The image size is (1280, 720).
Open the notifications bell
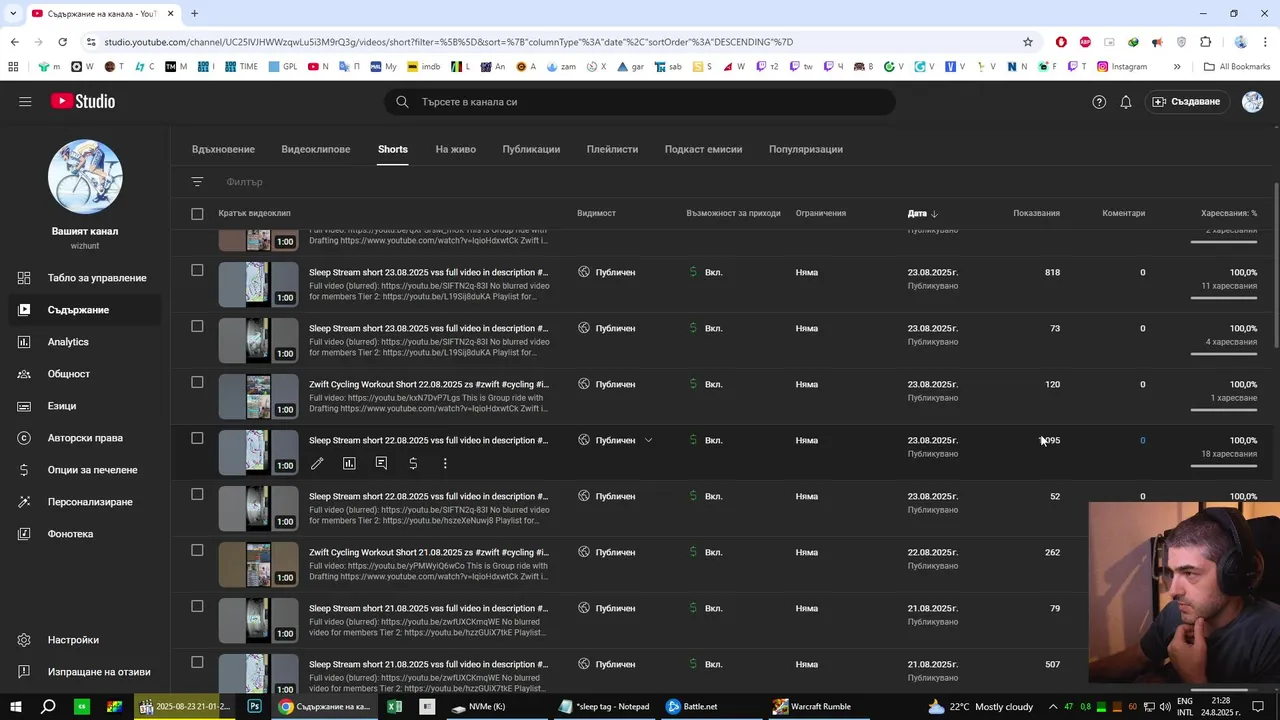[1126, 102]
